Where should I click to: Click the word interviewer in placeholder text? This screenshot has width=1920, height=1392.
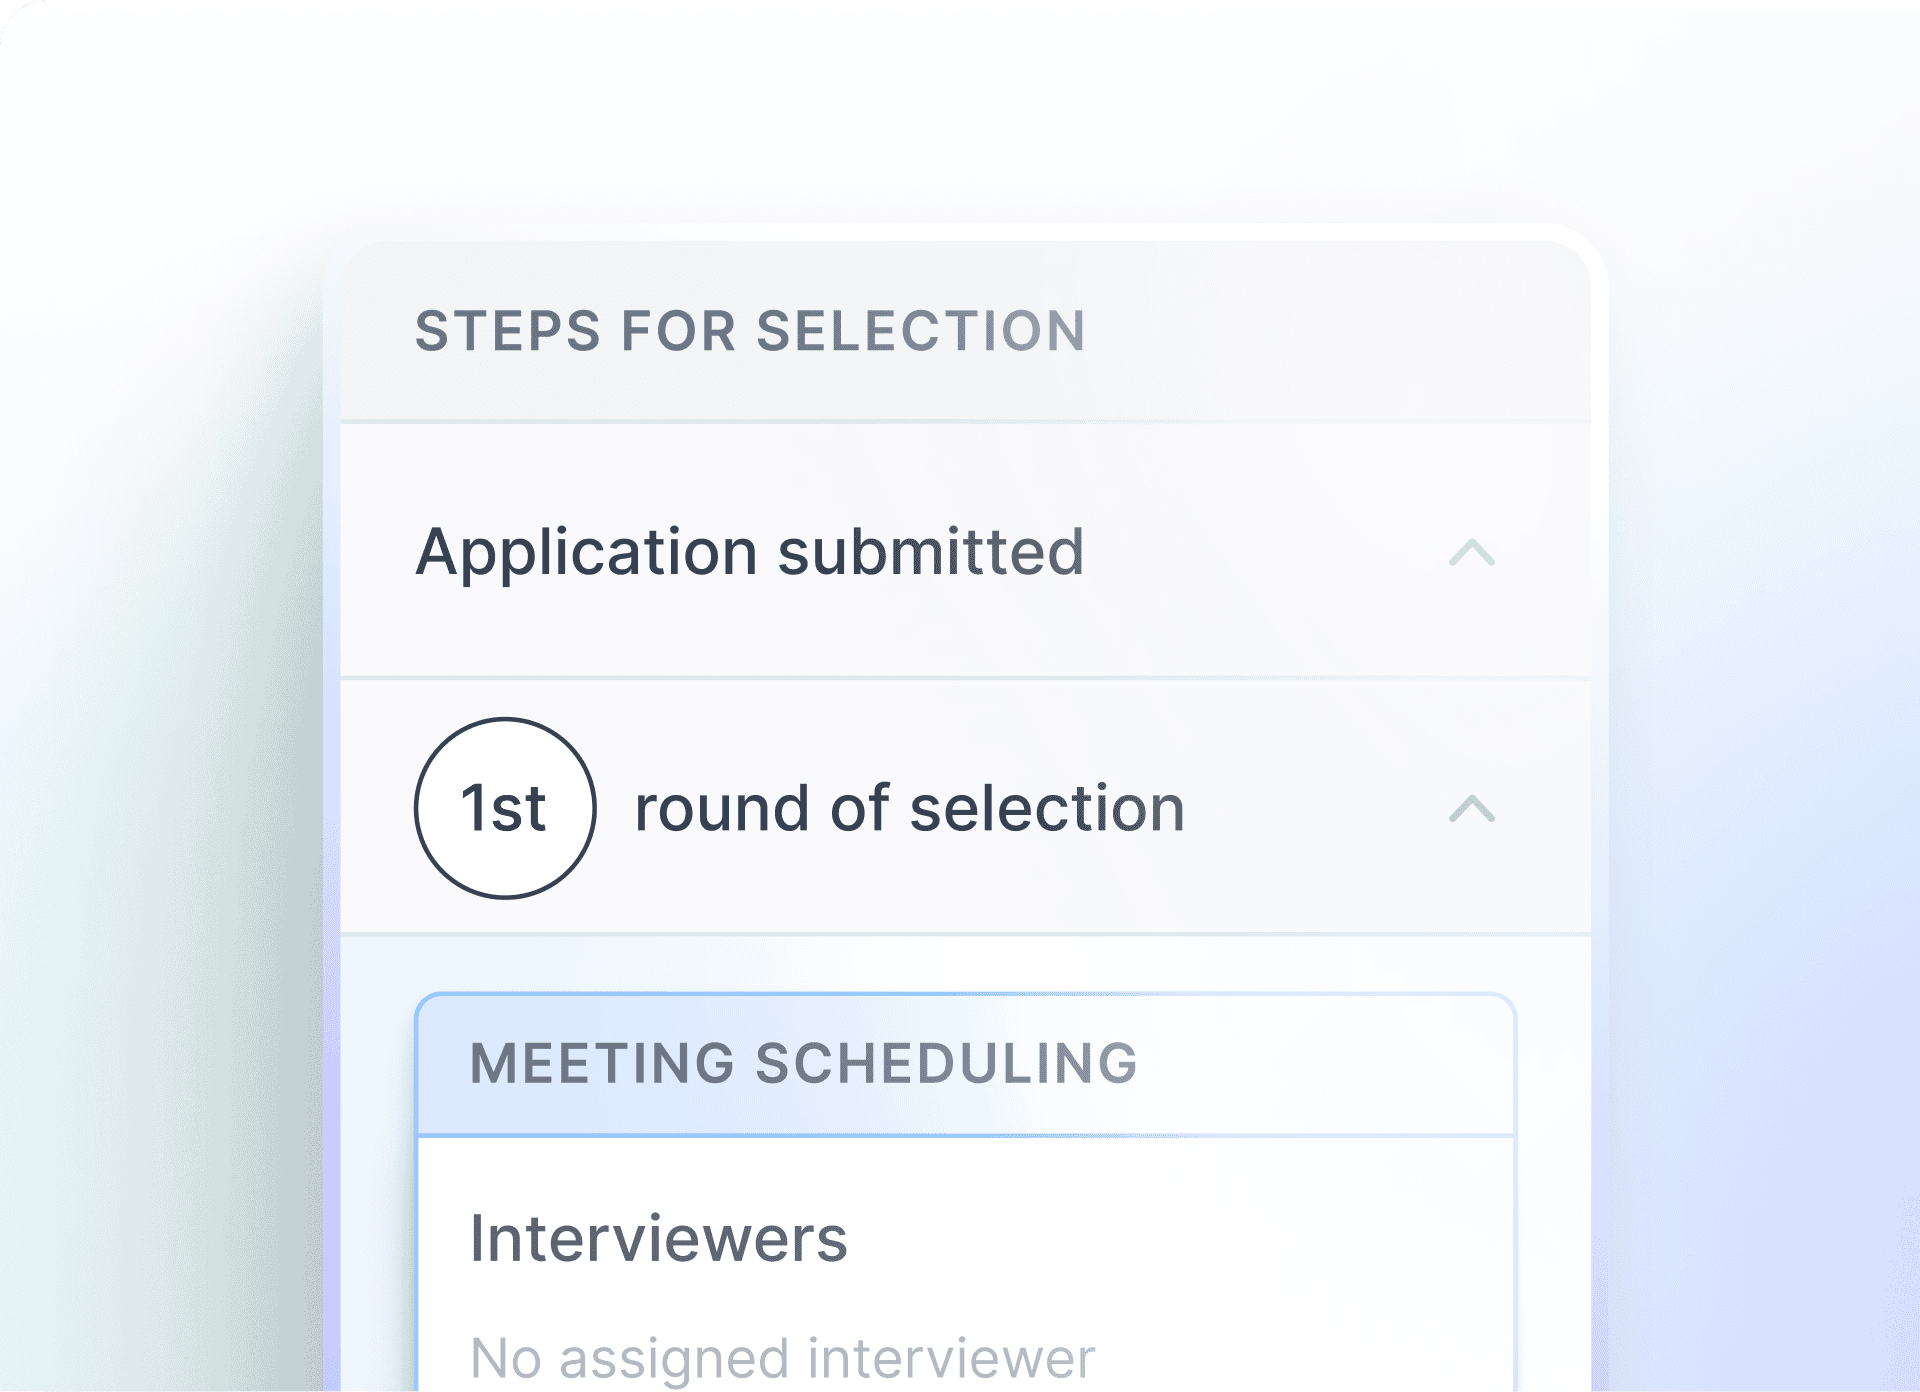[951, 1358]
